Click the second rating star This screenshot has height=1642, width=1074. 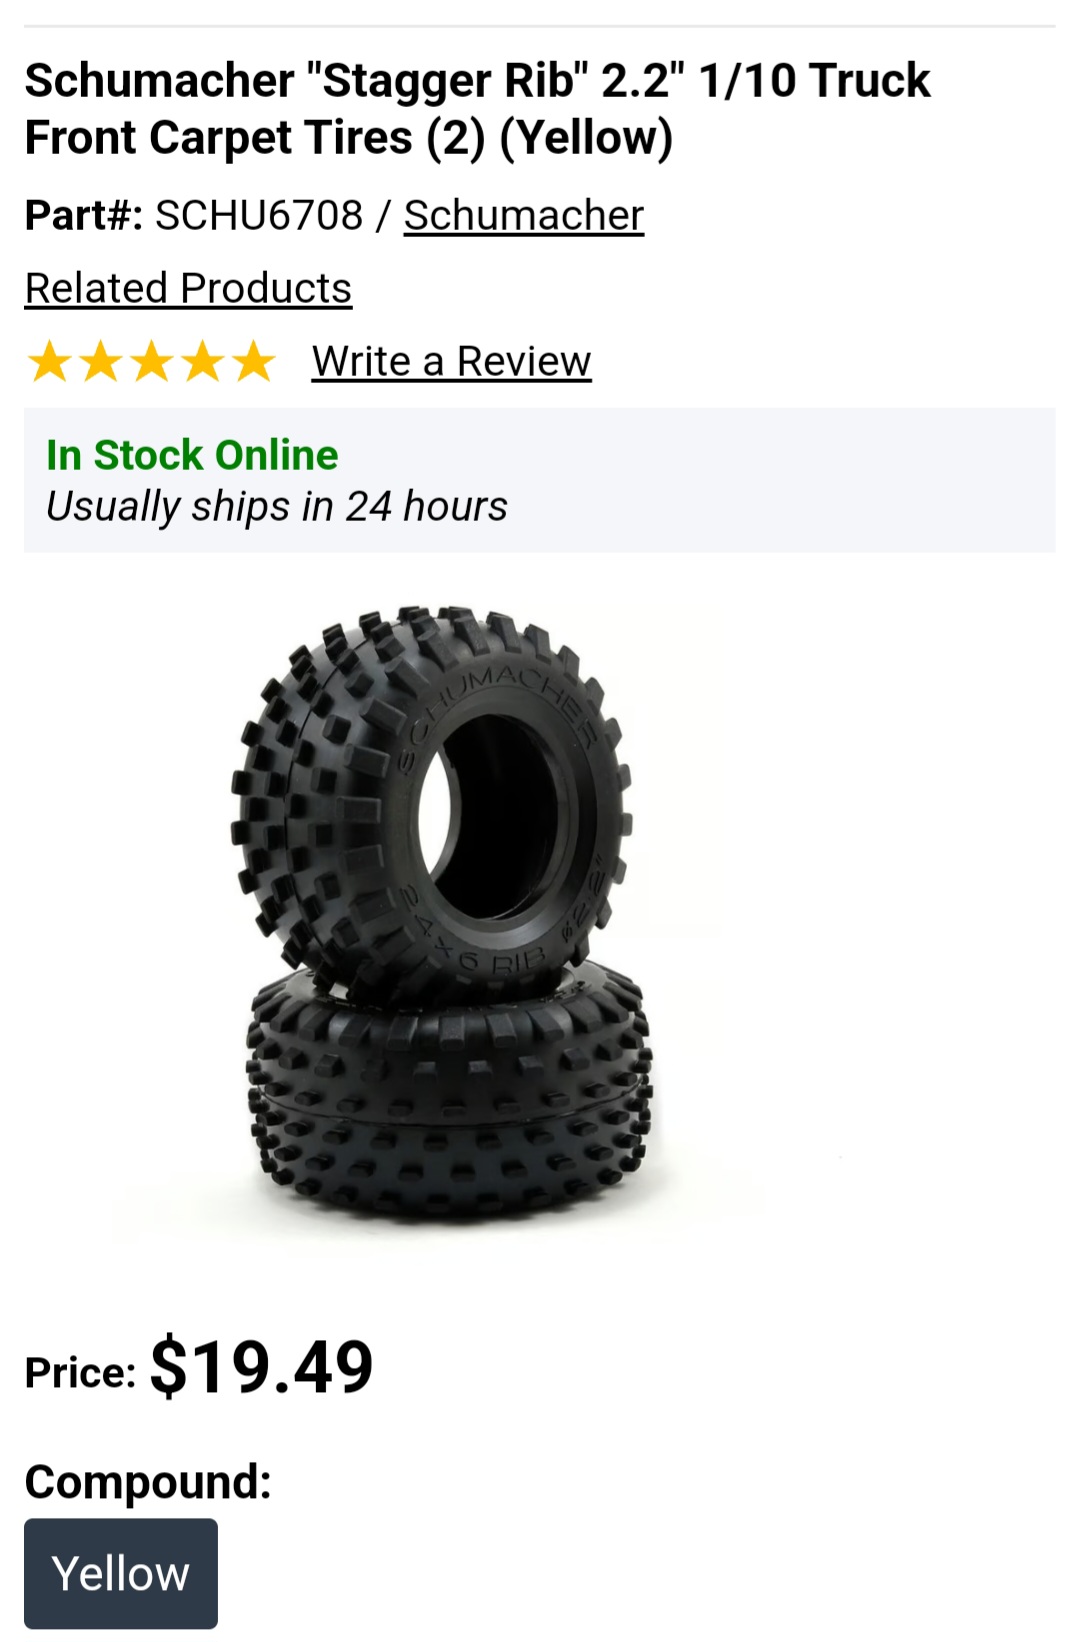click(100, 361)
